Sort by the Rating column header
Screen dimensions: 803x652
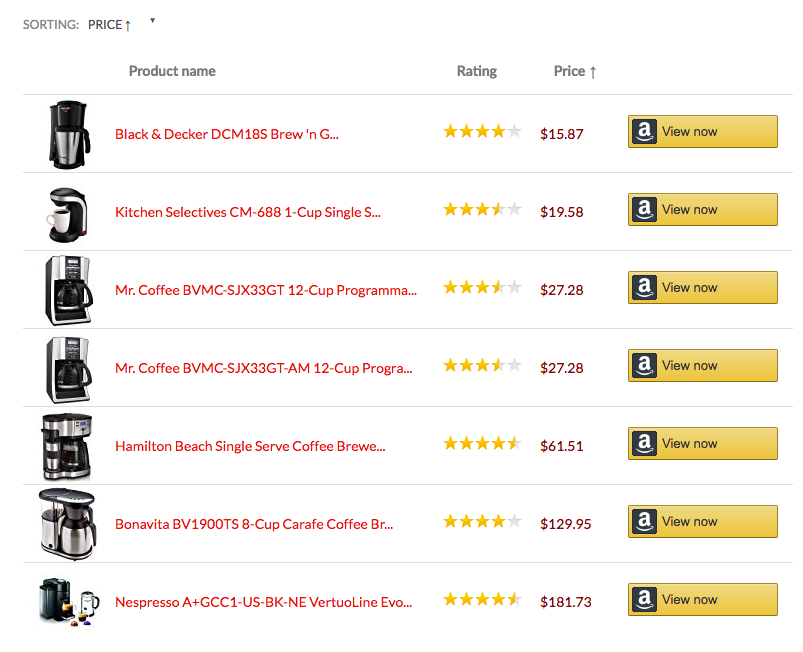click(476, 71)
